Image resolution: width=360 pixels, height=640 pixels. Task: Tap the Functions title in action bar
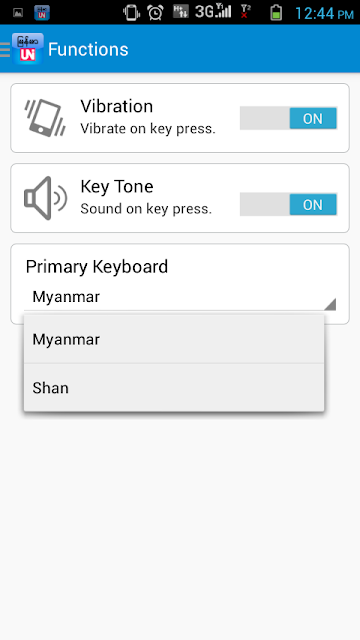(x=88, y=49)
